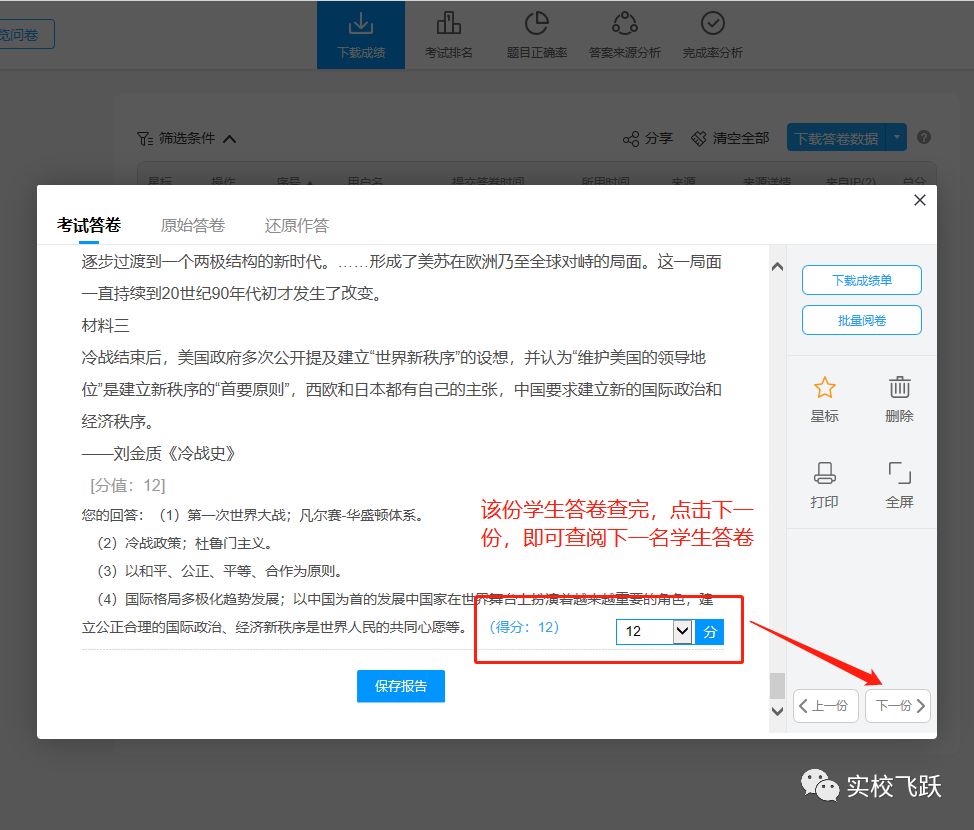
Task: Open the 答案来源分析 answer source analysis
Action: pyautogui.click(x=624, y=34)
